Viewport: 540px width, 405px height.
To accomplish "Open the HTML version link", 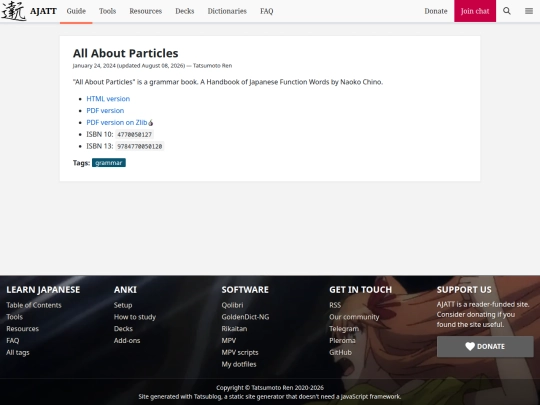I will coord(108,99).
